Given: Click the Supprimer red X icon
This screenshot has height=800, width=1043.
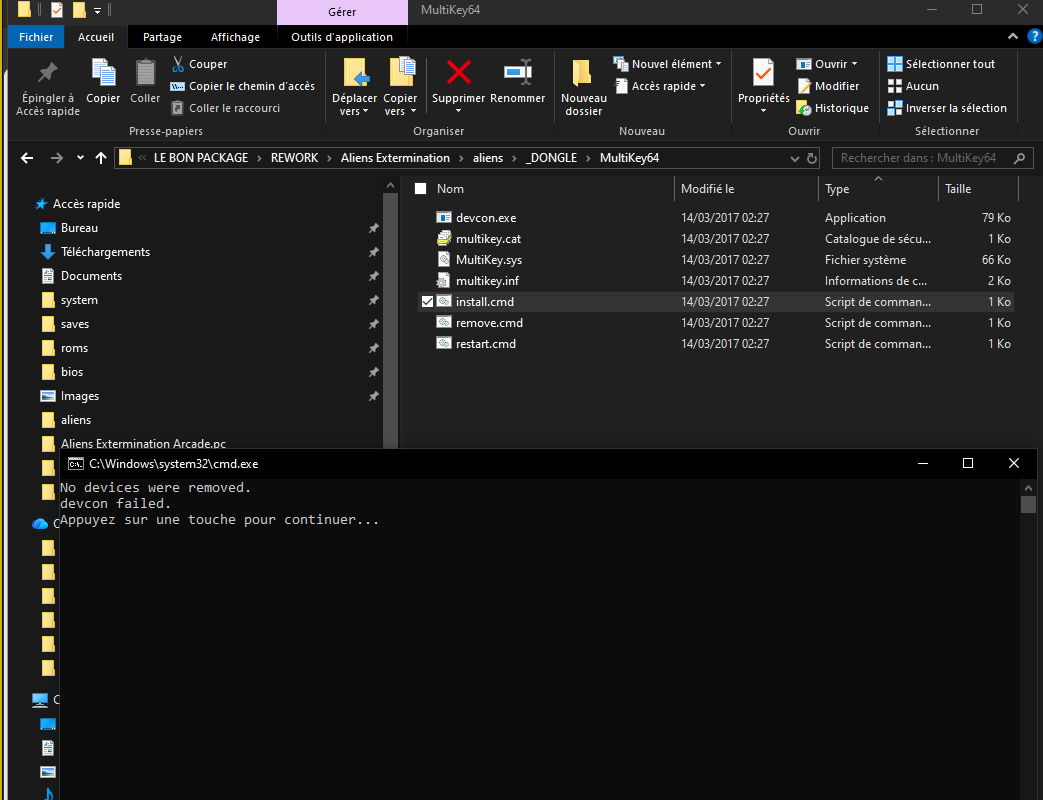Looking at the screenshot, I should (x=458, y=73).
